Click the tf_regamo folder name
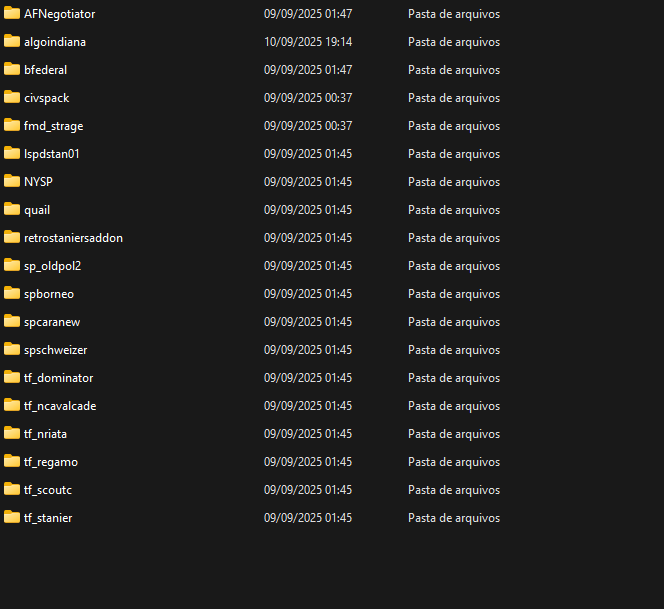Image resolution: width=664 pixels, height=609 pixels. (x=50, y=462)
